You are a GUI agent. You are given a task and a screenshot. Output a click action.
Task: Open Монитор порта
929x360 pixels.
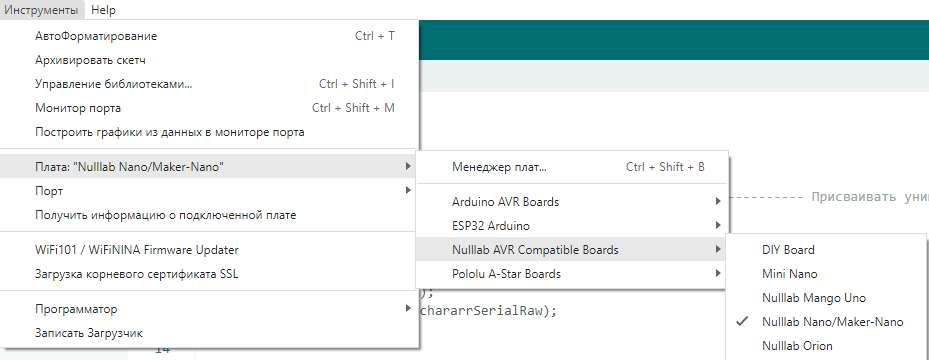tap(210, 108)
